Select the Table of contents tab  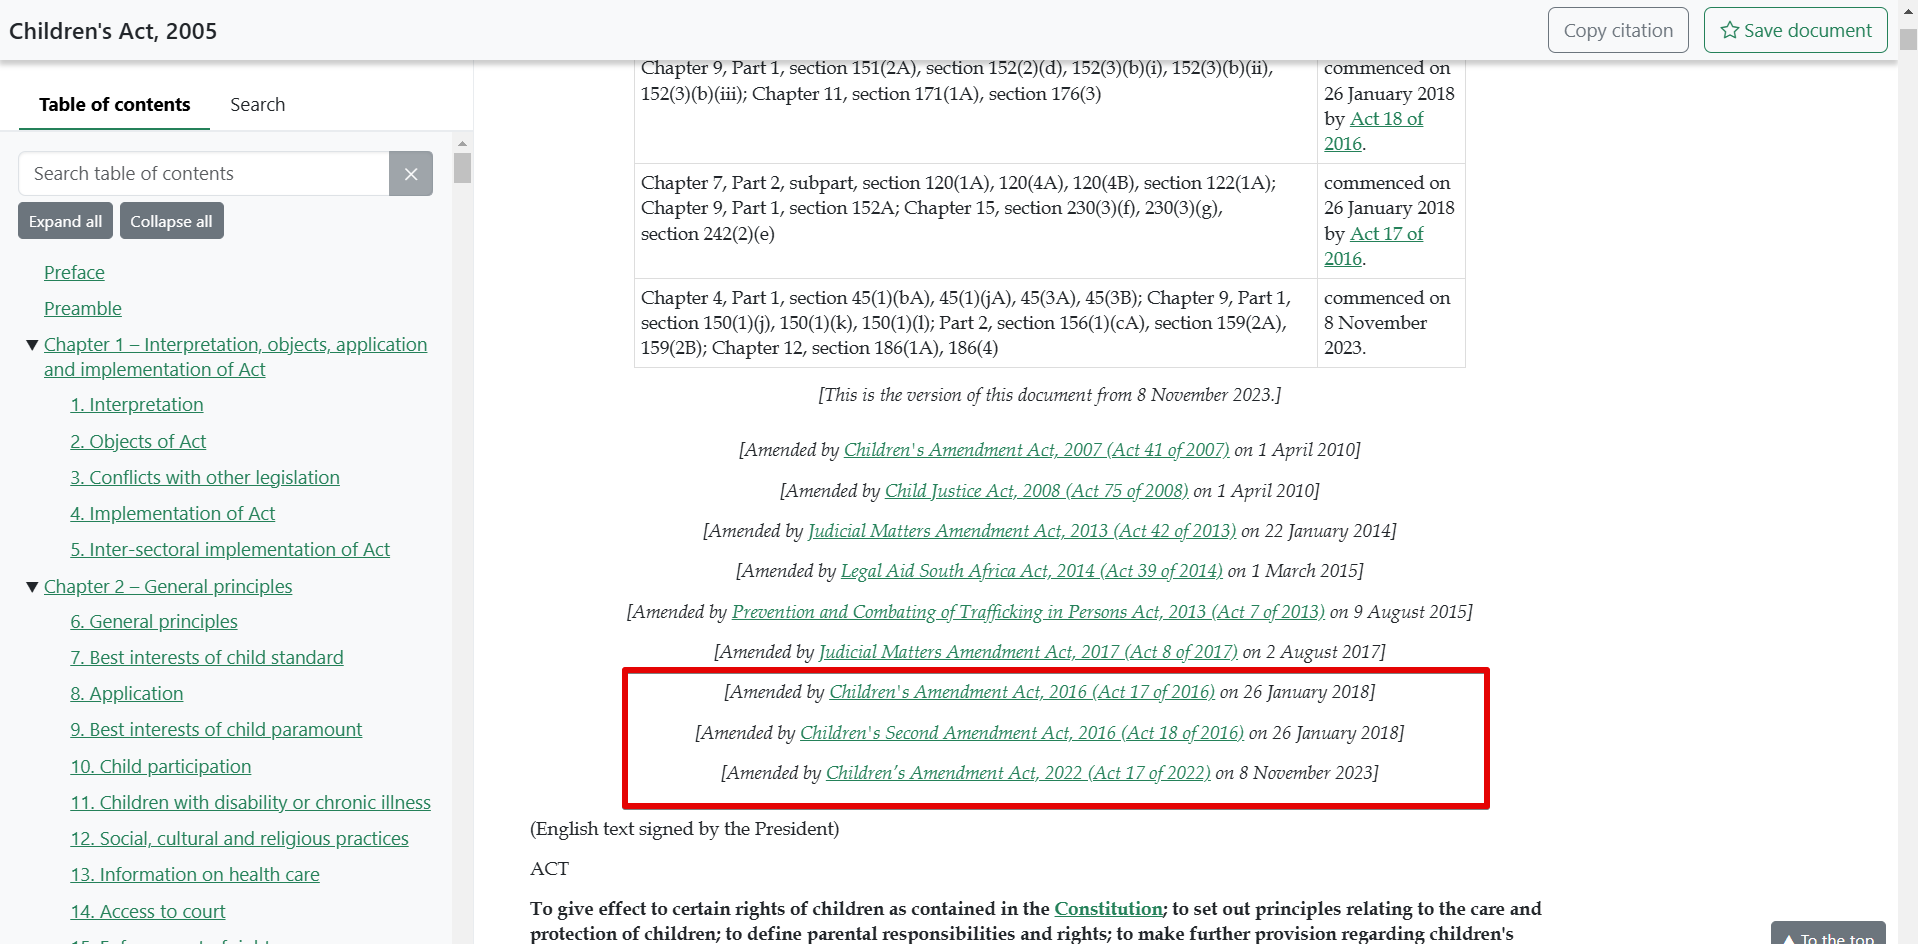click(x=114, y=105)
